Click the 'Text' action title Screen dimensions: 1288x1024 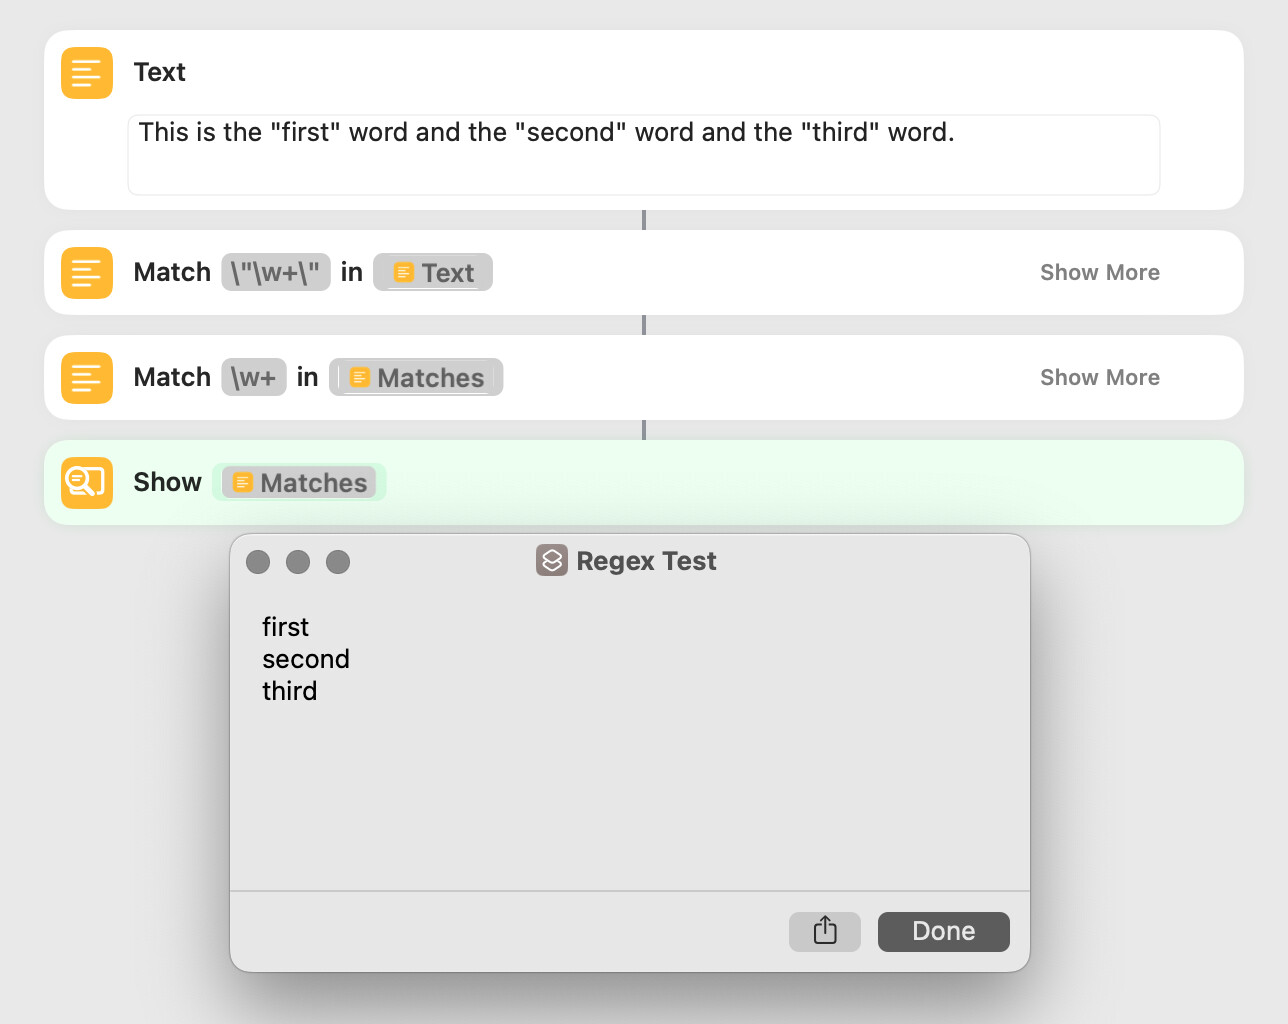(160, 72)
